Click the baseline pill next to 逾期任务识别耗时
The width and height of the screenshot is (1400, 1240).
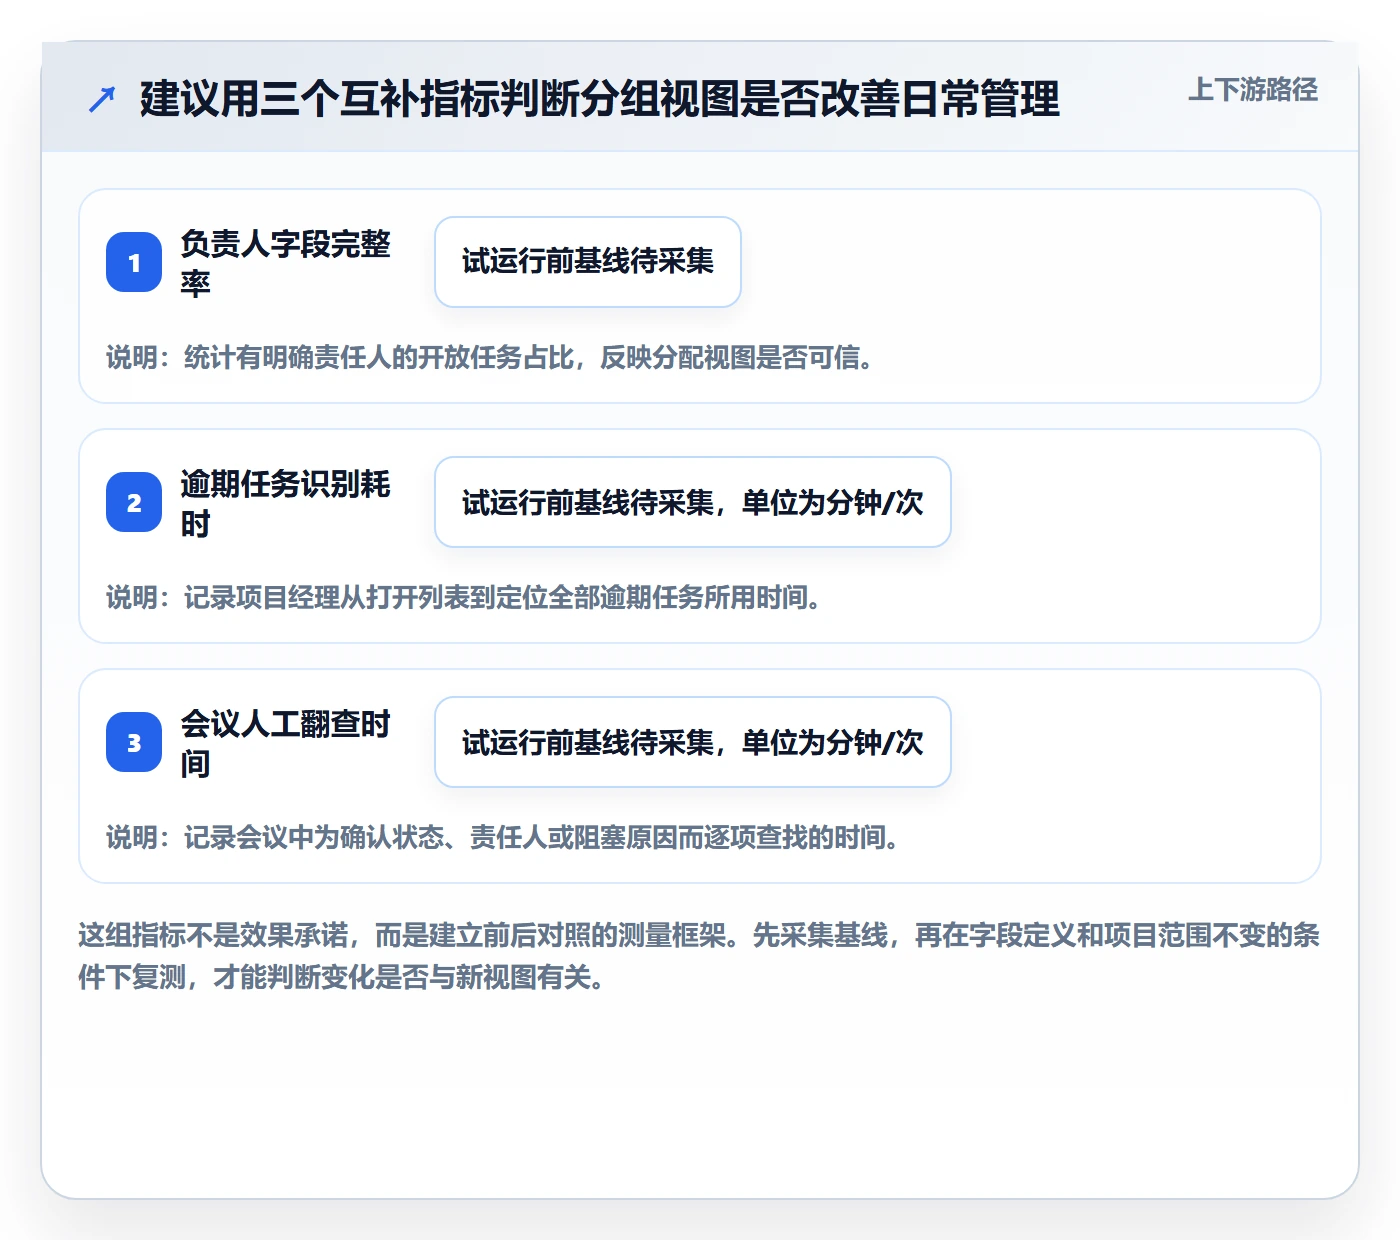click(x=693, y=502)
